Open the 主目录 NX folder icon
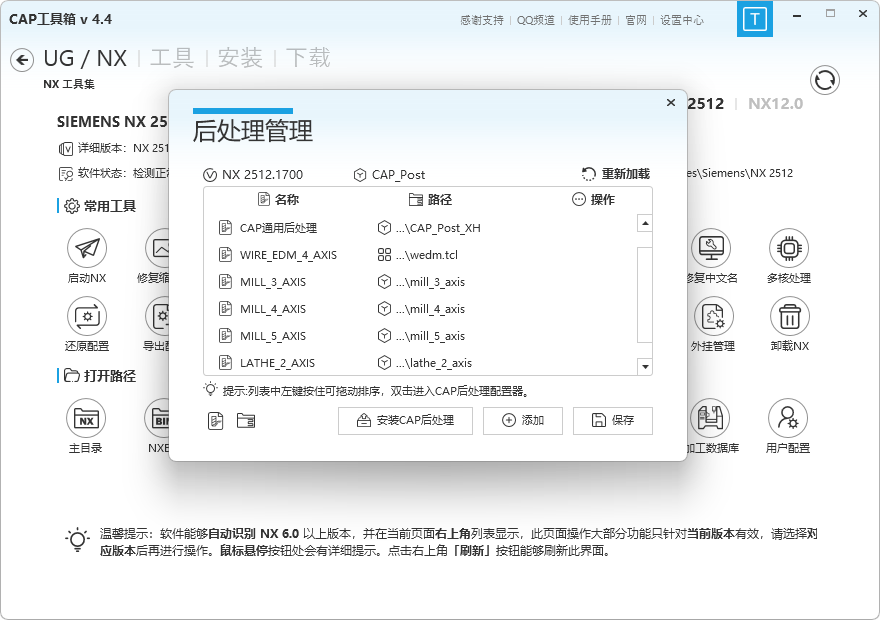The height and width of the screenshot is (620, 880). (x=86, y=418)
